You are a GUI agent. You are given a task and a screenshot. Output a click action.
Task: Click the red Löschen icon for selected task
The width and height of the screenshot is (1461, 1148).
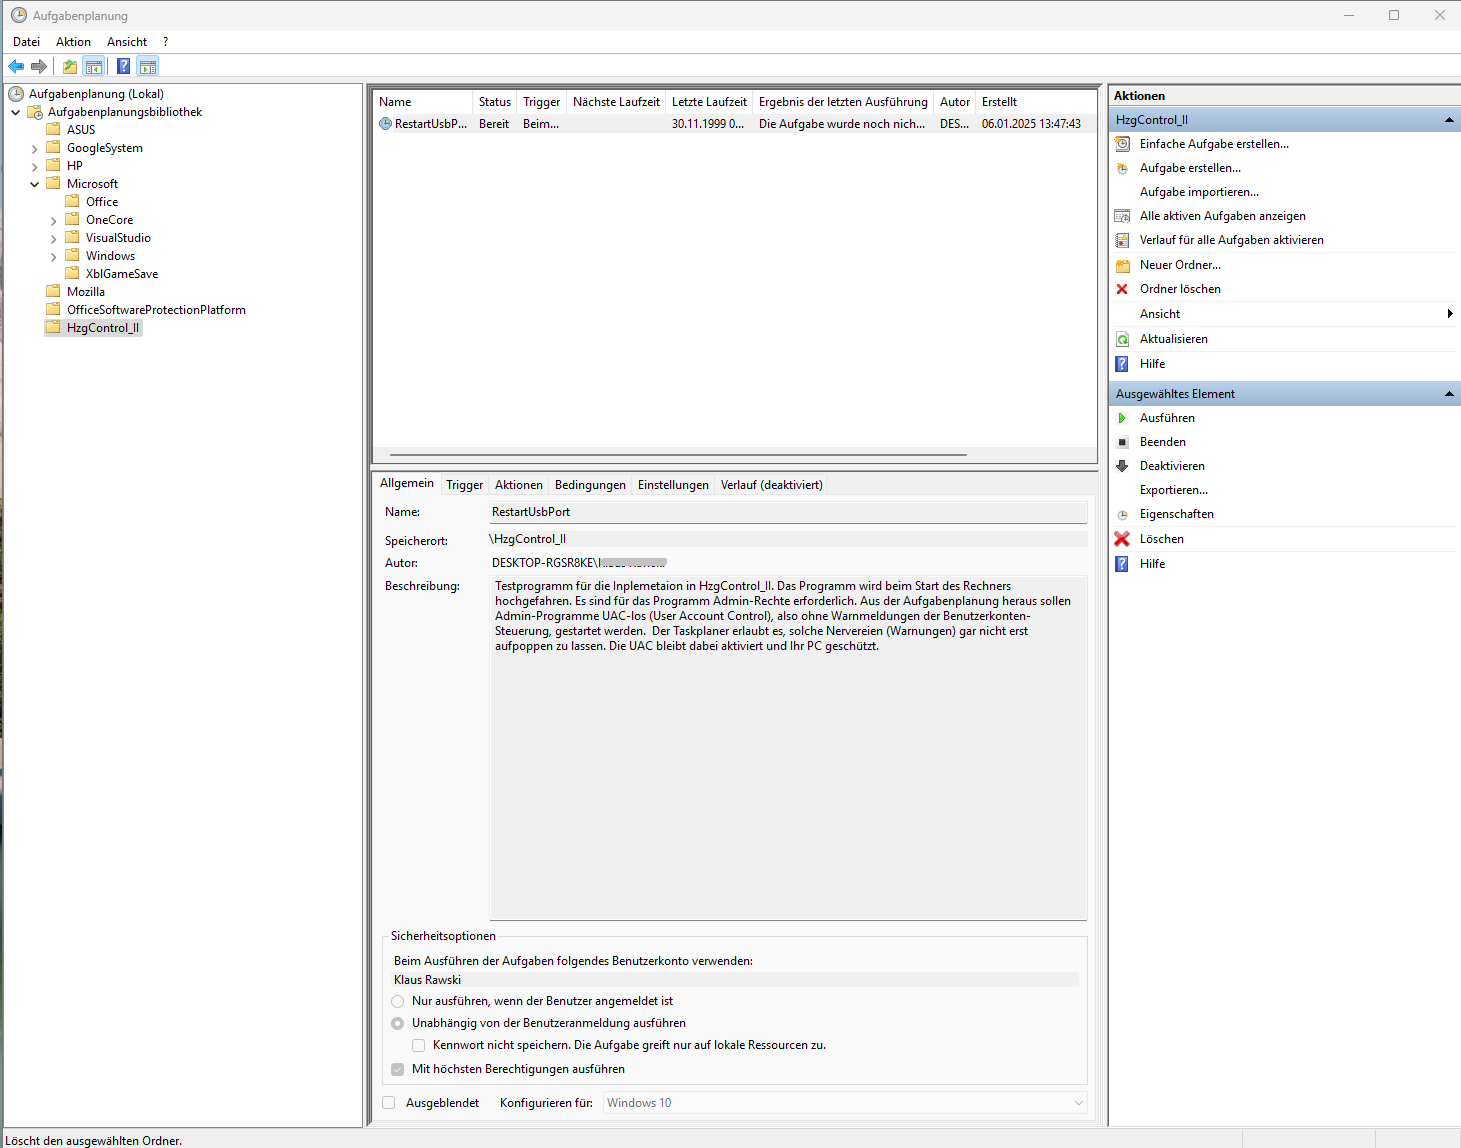click(1122, 539)
